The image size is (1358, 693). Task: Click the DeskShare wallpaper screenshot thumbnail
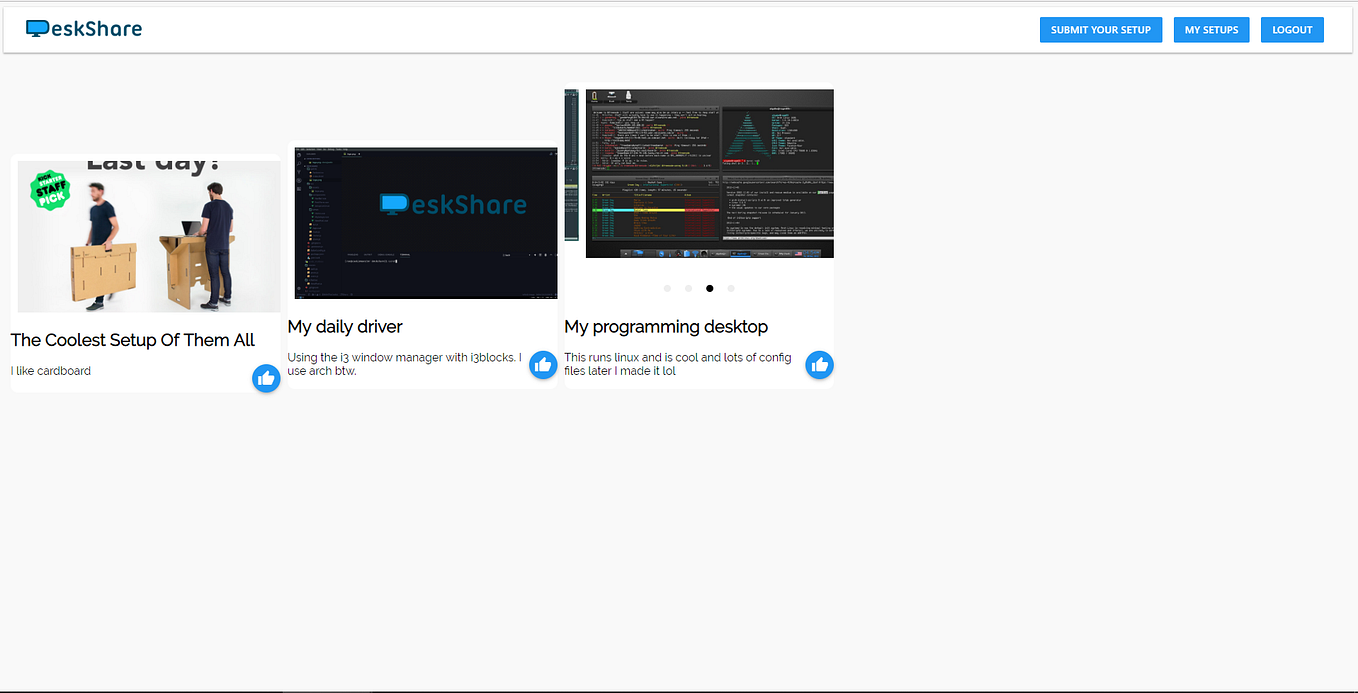[425, 223]
